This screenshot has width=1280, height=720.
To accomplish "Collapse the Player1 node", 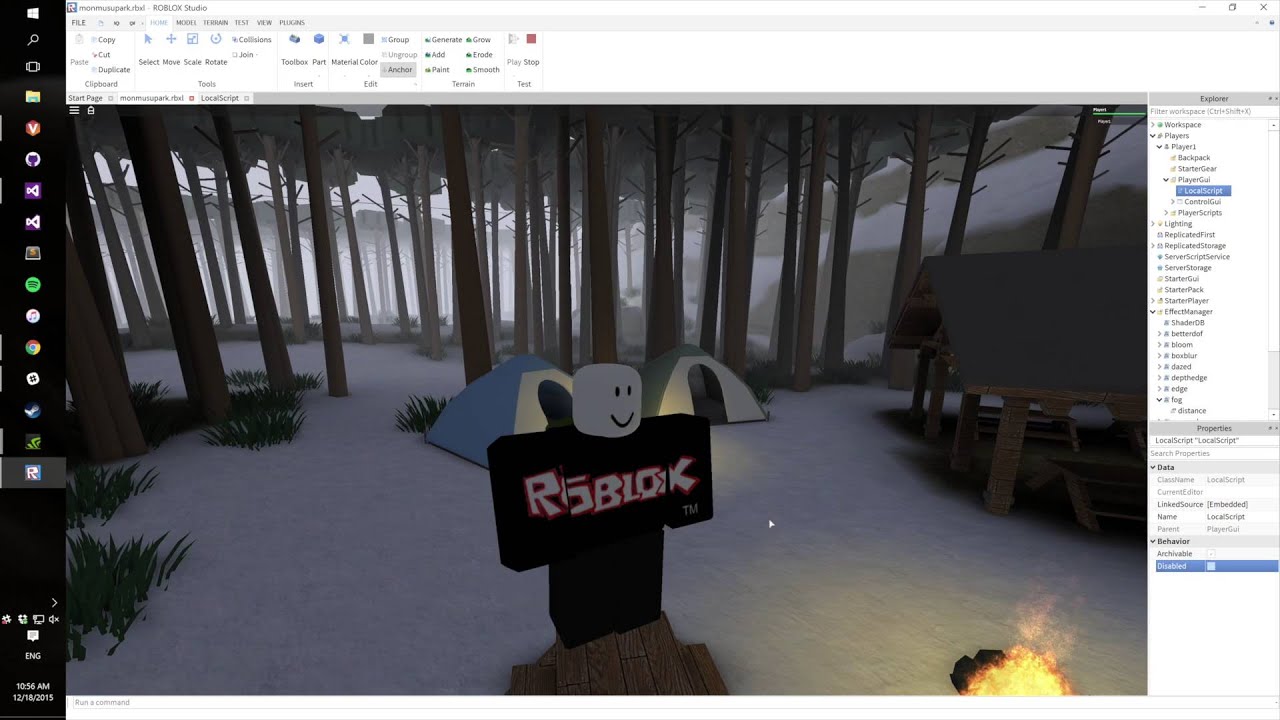I will [x=1160, y=147].
